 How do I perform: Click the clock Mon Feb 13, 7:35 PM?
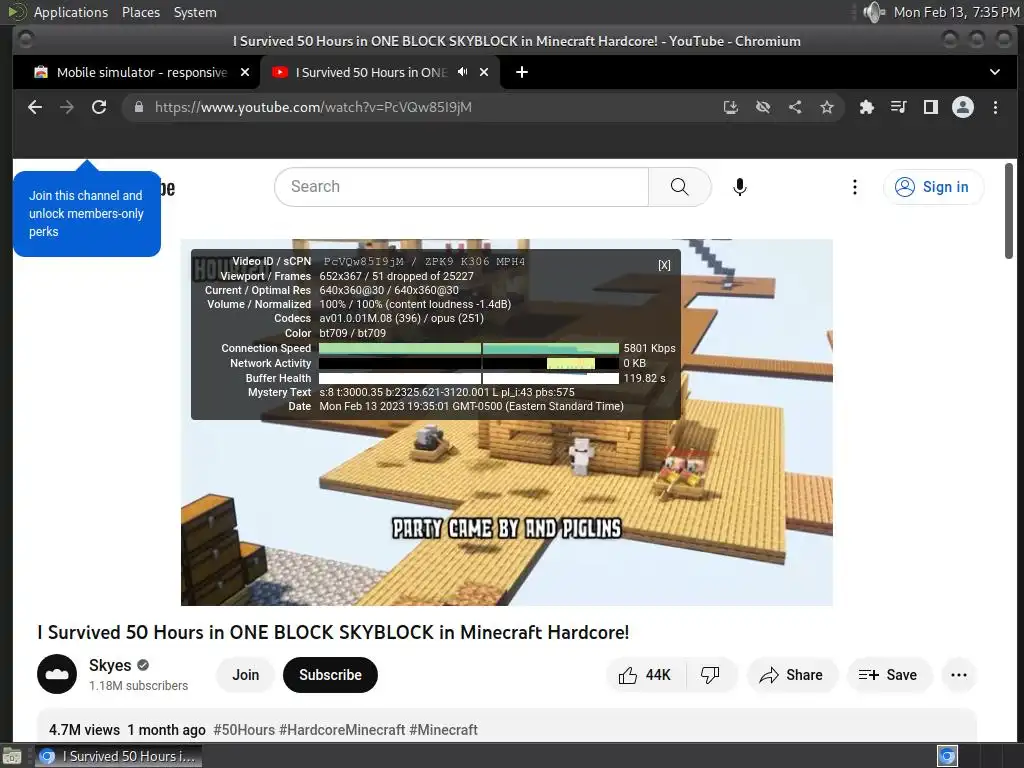956,12
